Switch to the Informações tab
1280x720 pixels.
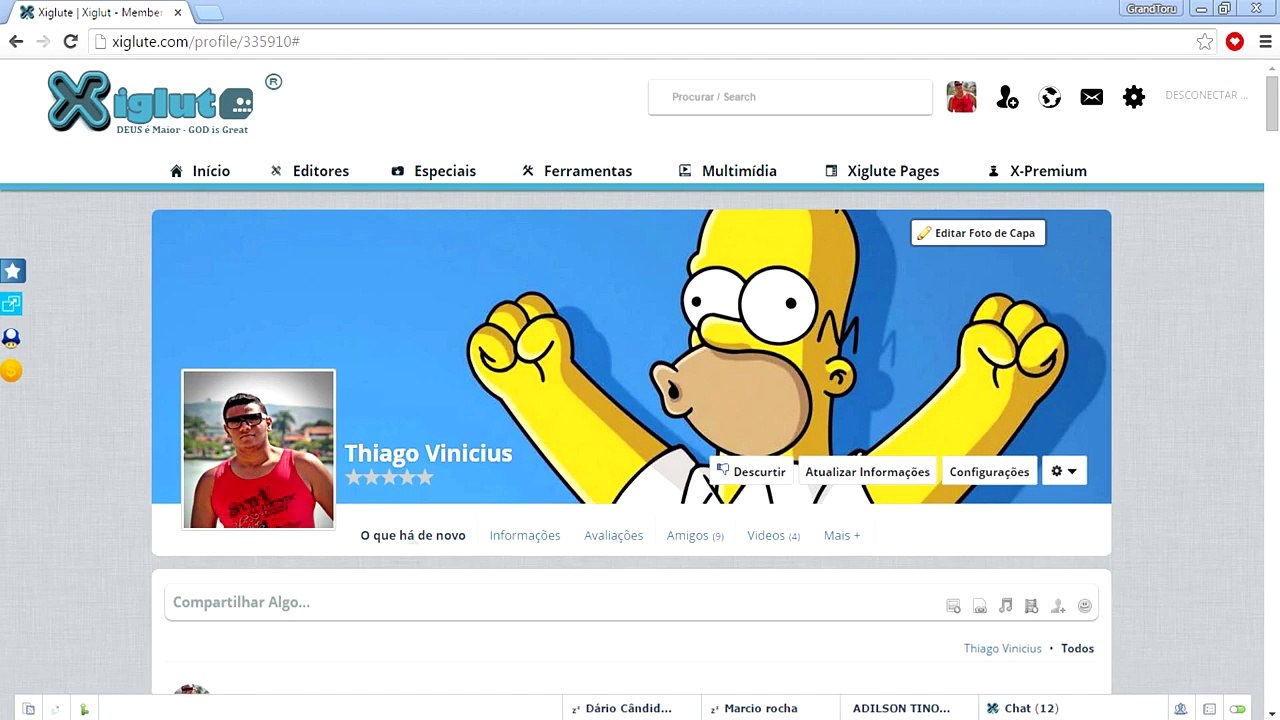525,535
